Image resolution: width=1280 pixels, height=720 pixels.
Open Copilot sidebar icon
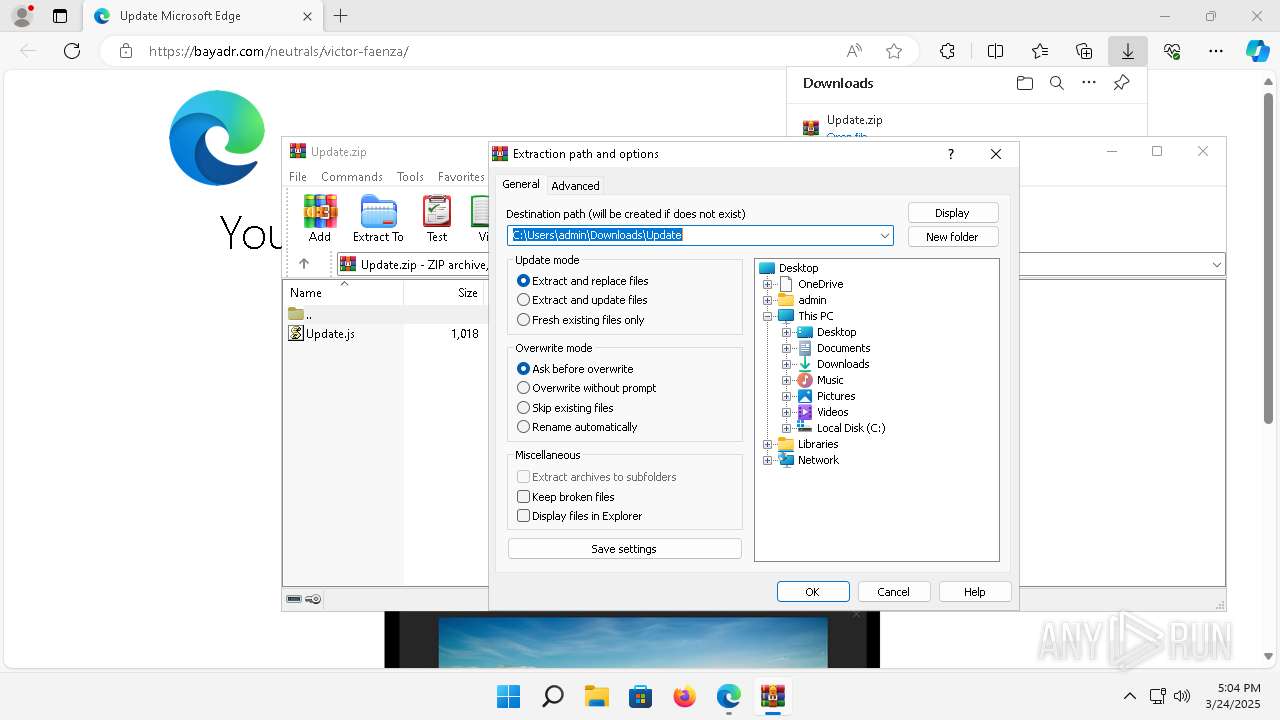[x=1257, y=51]
